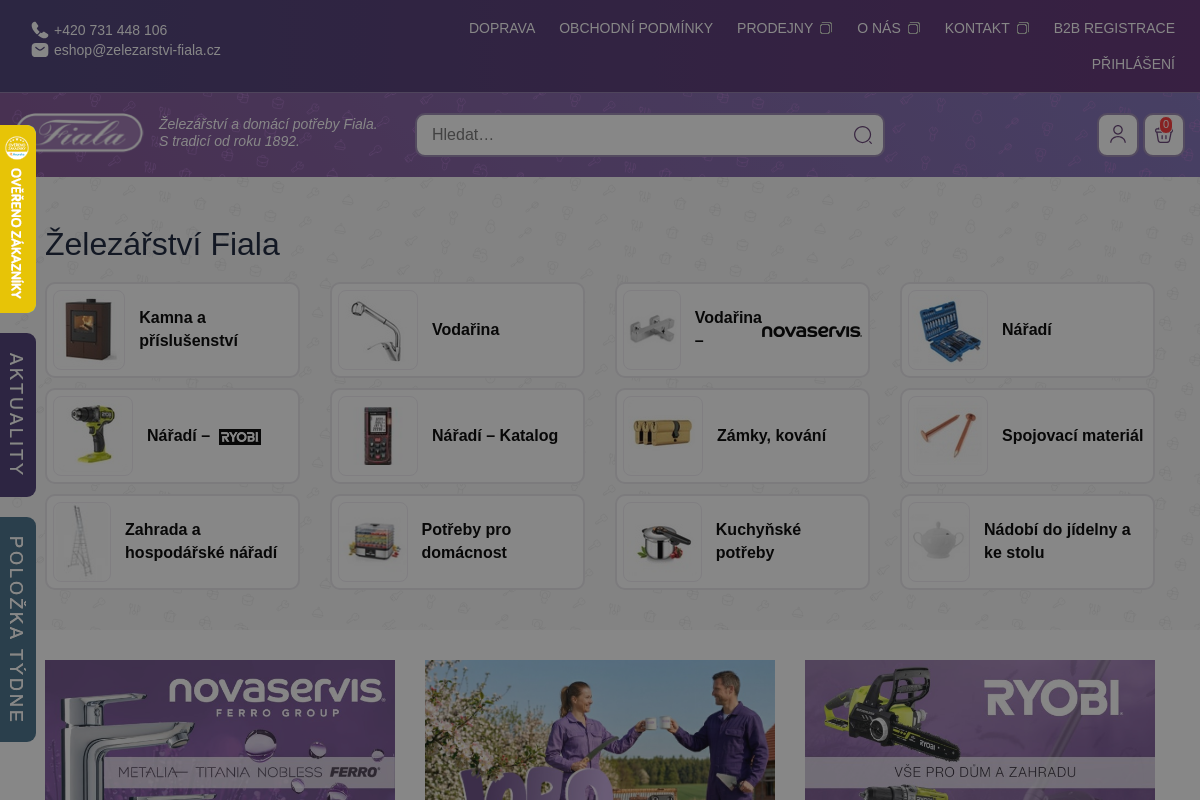
Task: Open the shopping cart icon
Action: (x=1163, y=135)
